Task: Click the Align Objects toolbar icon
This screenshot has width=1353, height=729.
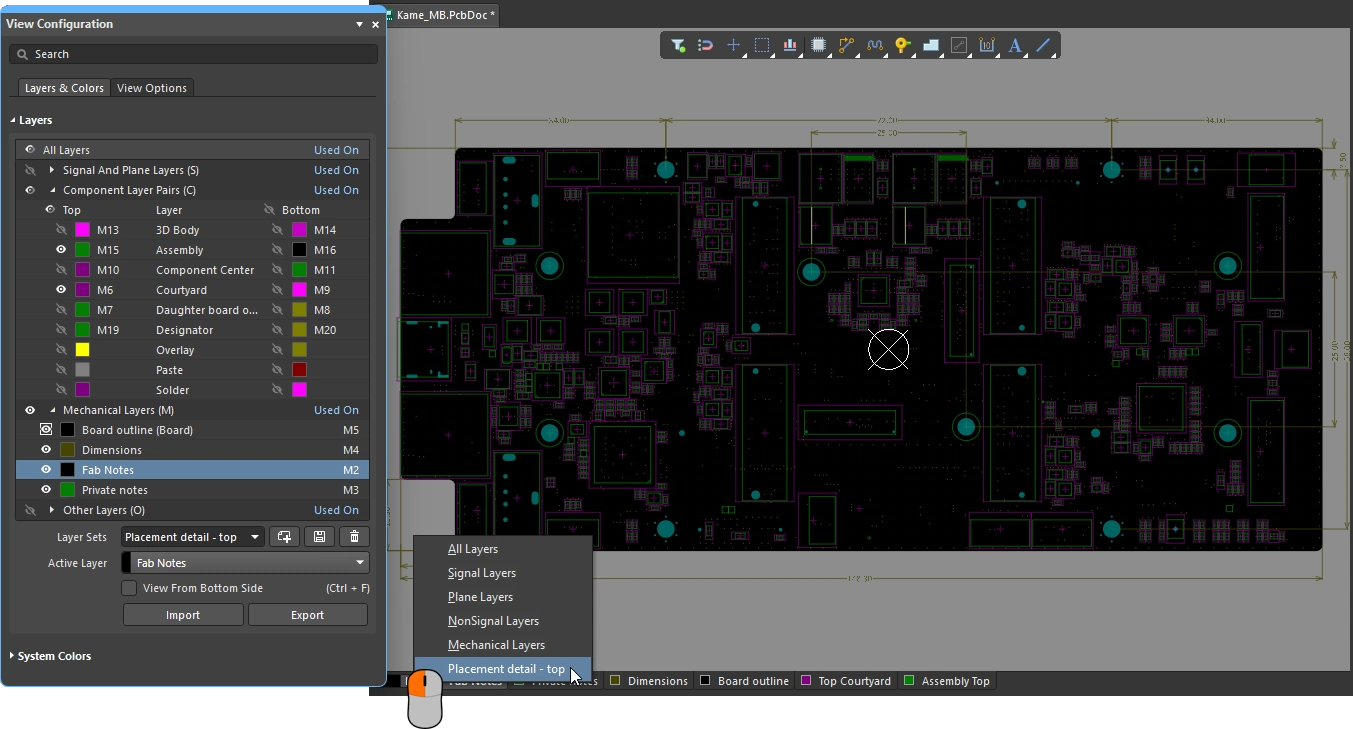Action: tap(790, 45)
